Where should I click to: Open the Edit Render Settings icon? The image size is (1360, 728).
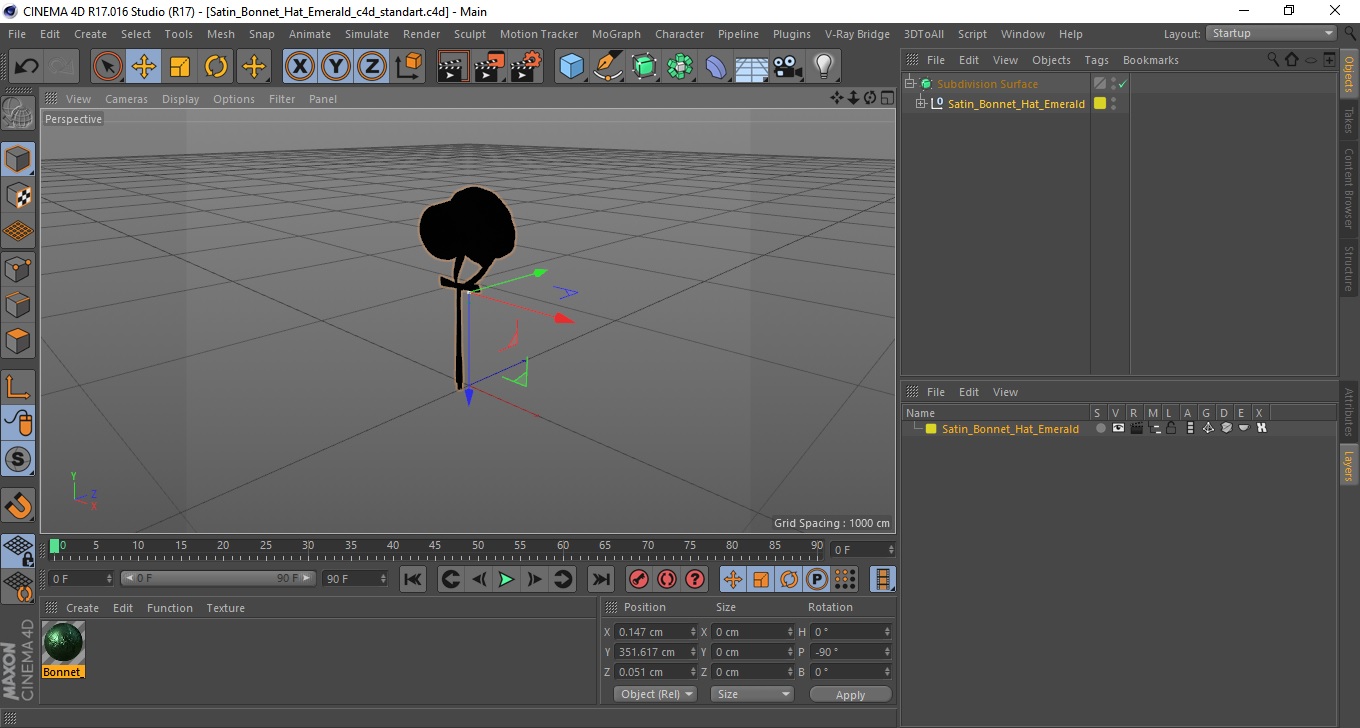[526, 67]
